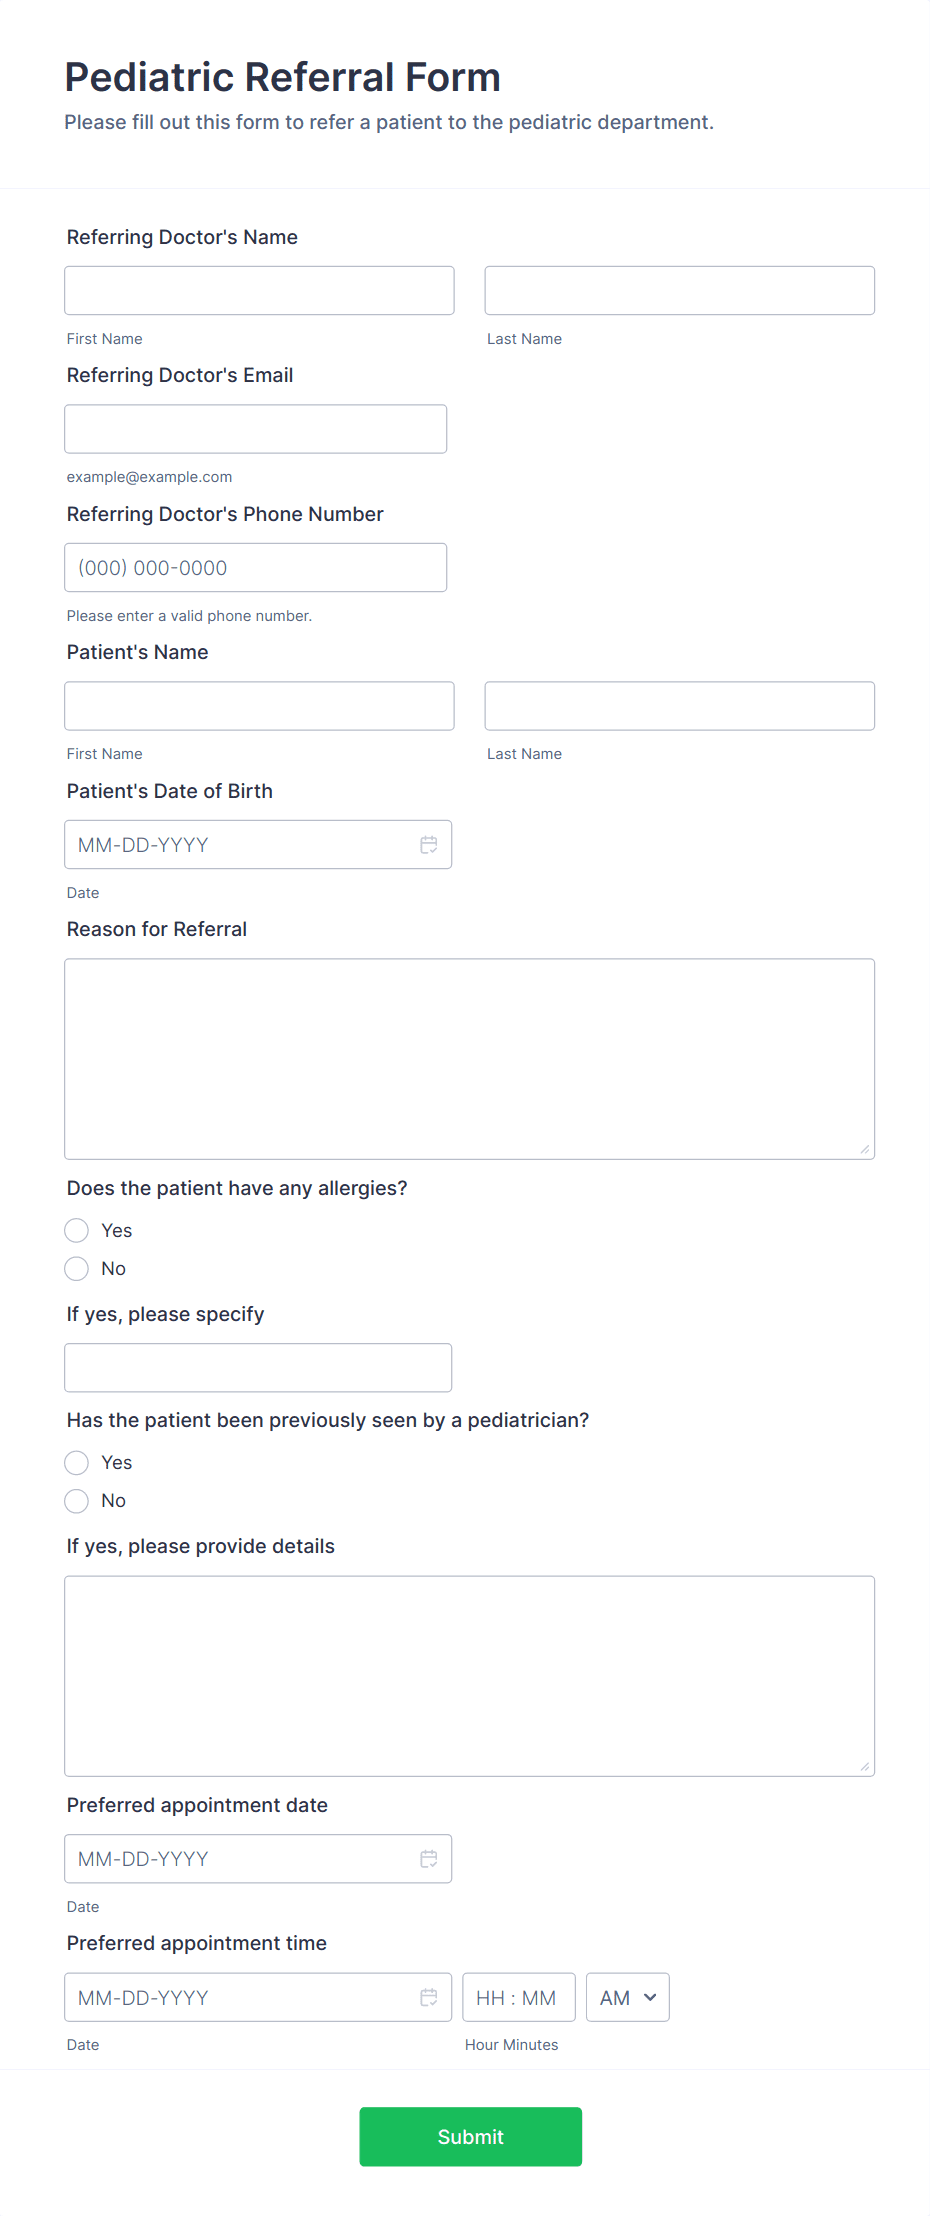Select Yes for patient allergies

(x=76, y=1230)
